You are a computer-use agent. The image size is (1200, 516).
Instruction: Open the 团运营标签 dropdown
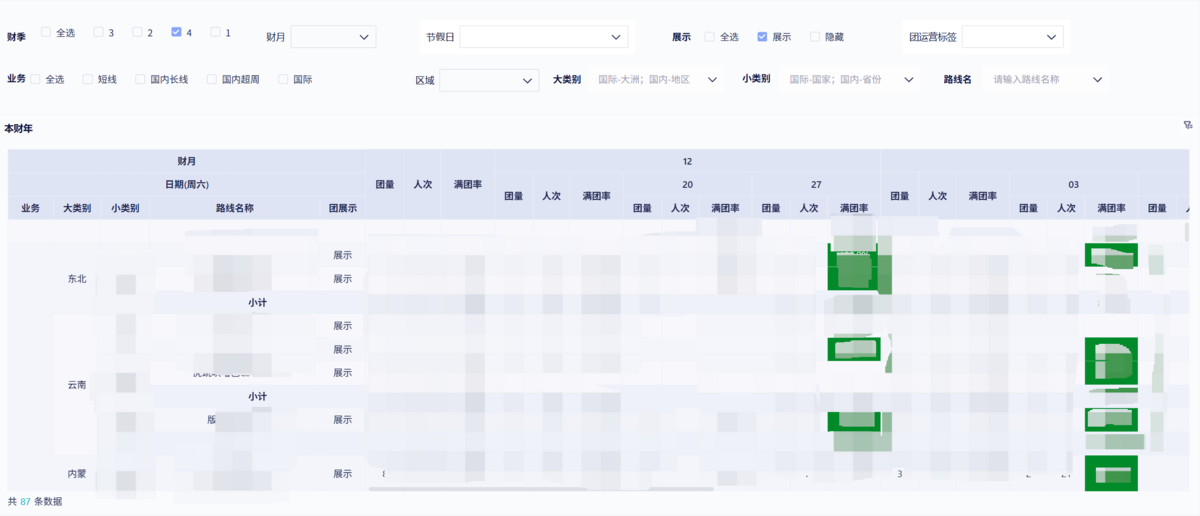[x=1012, y=37]
